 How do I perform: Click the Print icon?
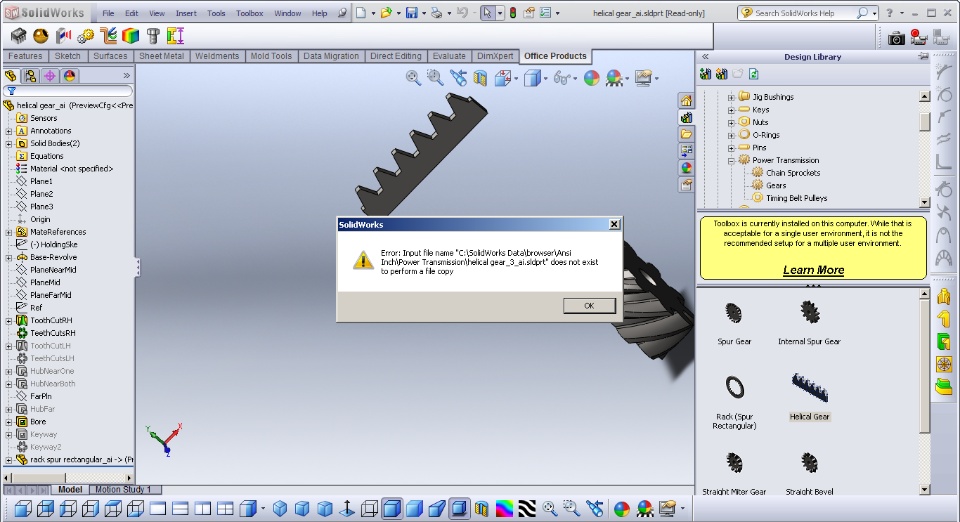(437, 13)
